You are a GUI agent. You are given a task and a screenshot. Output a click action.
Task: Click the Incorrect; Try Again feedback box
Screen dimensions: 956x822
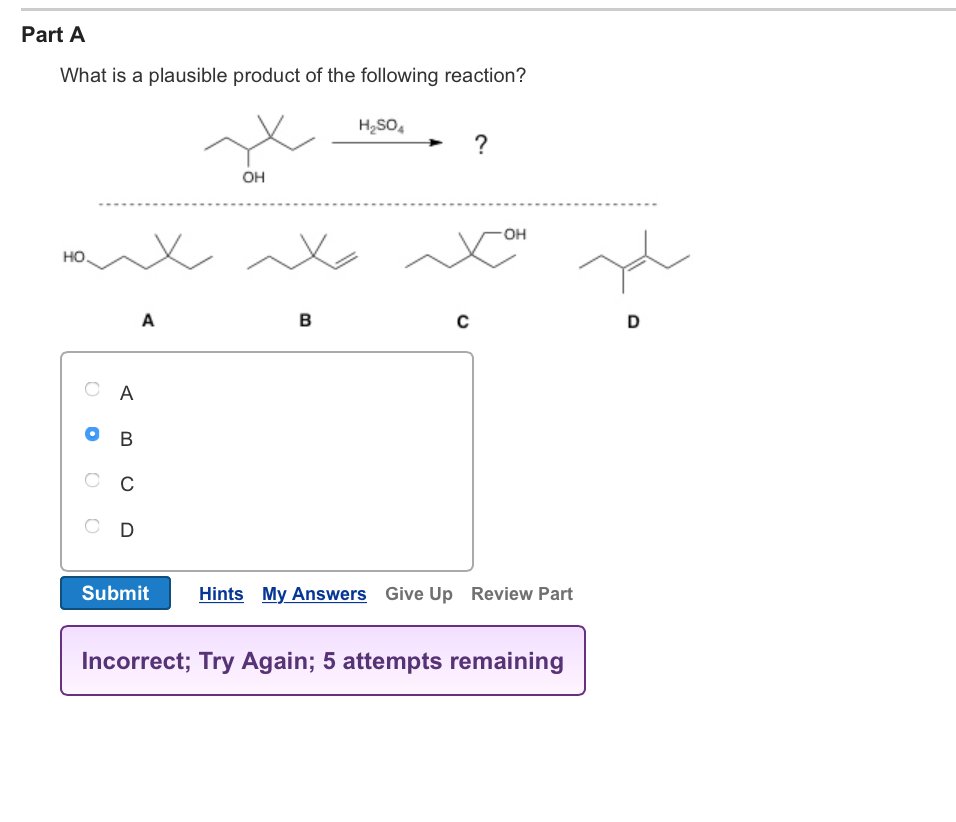point(322,660)
